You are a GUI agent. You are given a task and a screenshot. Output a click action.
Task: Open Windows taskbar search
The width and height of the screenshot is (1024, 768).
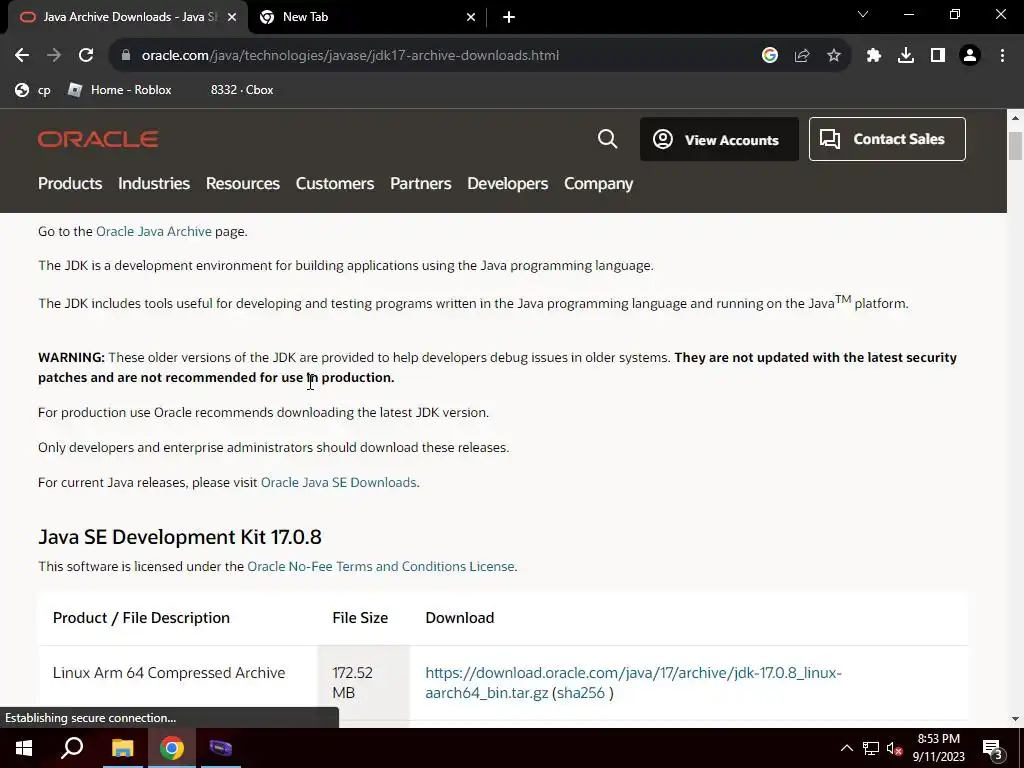(x=72, y=748)
